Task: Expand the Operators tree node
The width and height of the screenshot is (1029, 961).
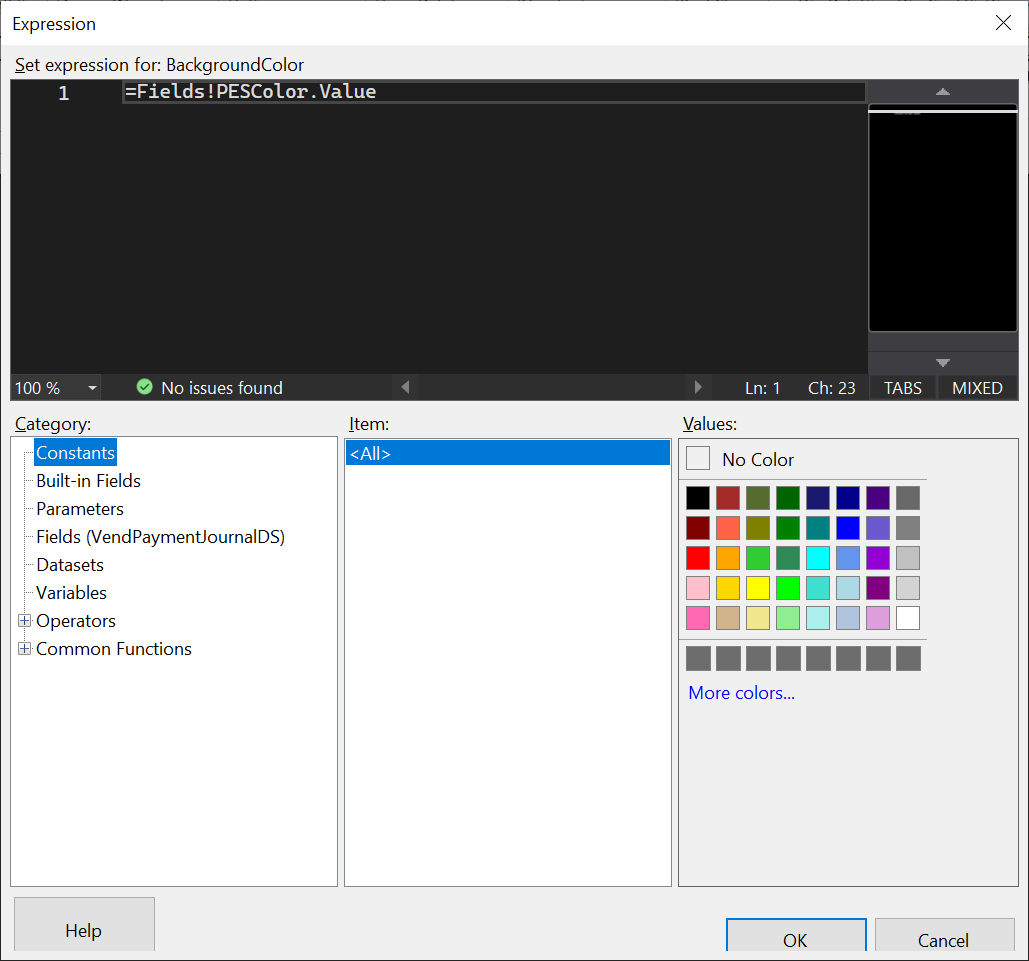Action: (25, 621)
